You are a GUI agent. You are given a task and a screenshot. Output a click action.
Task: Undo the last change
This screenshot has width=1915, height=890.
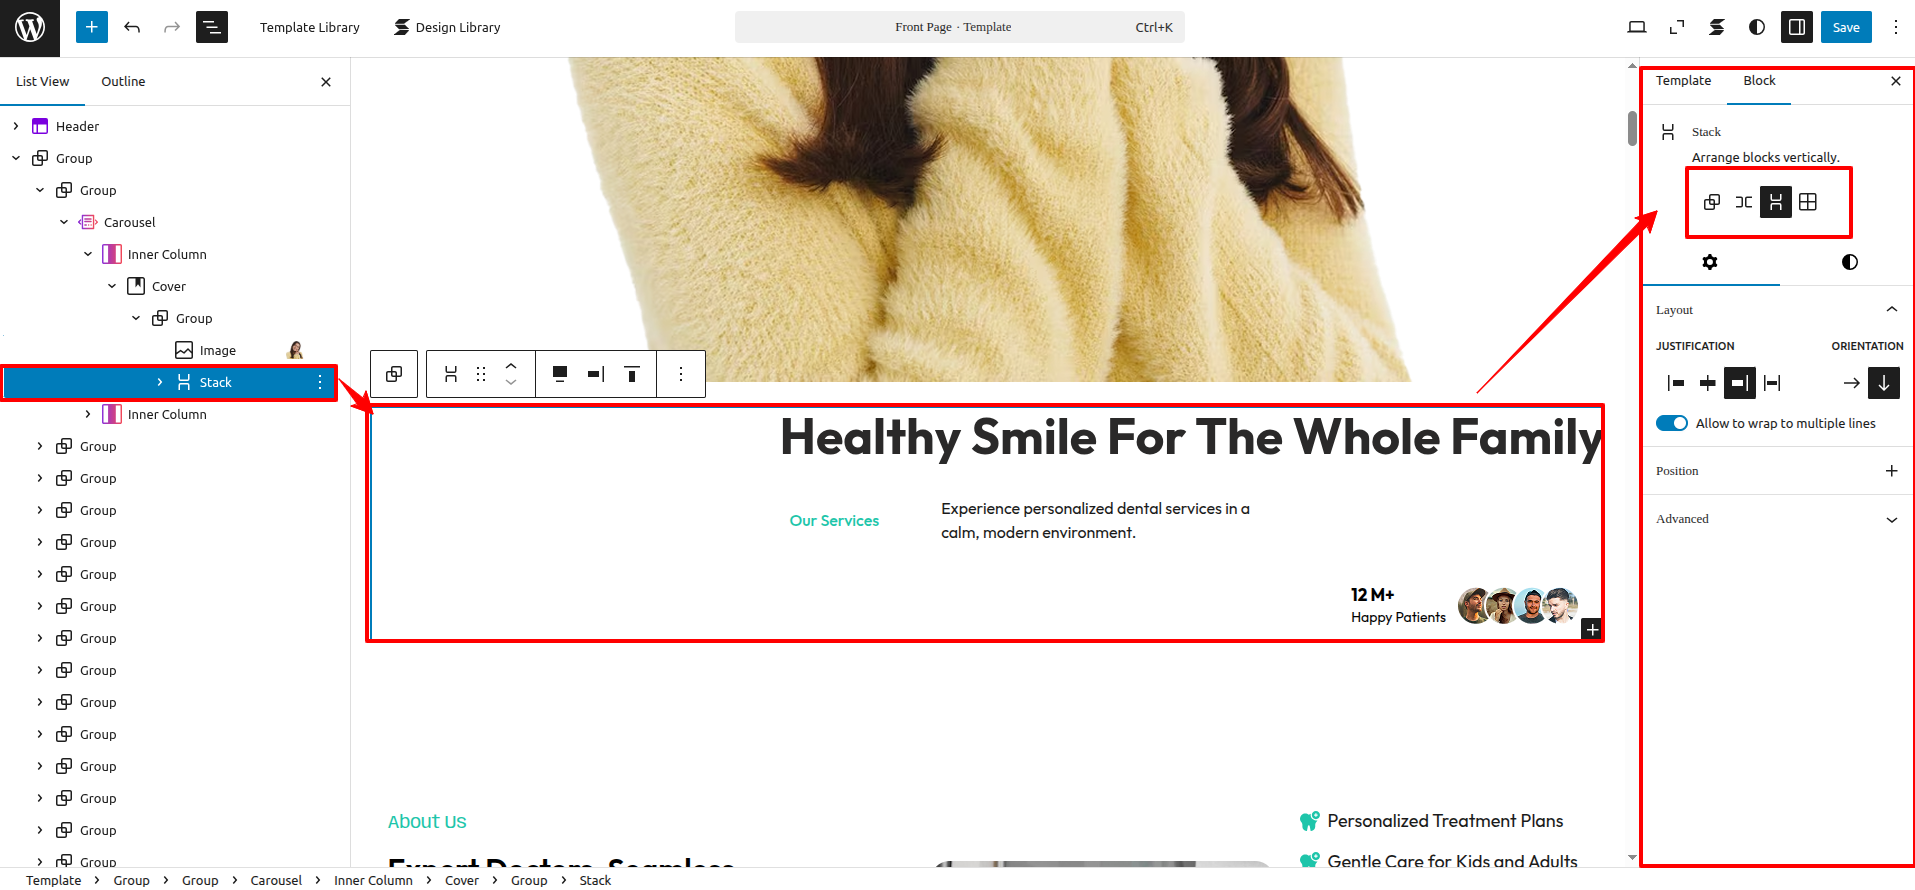132,27
